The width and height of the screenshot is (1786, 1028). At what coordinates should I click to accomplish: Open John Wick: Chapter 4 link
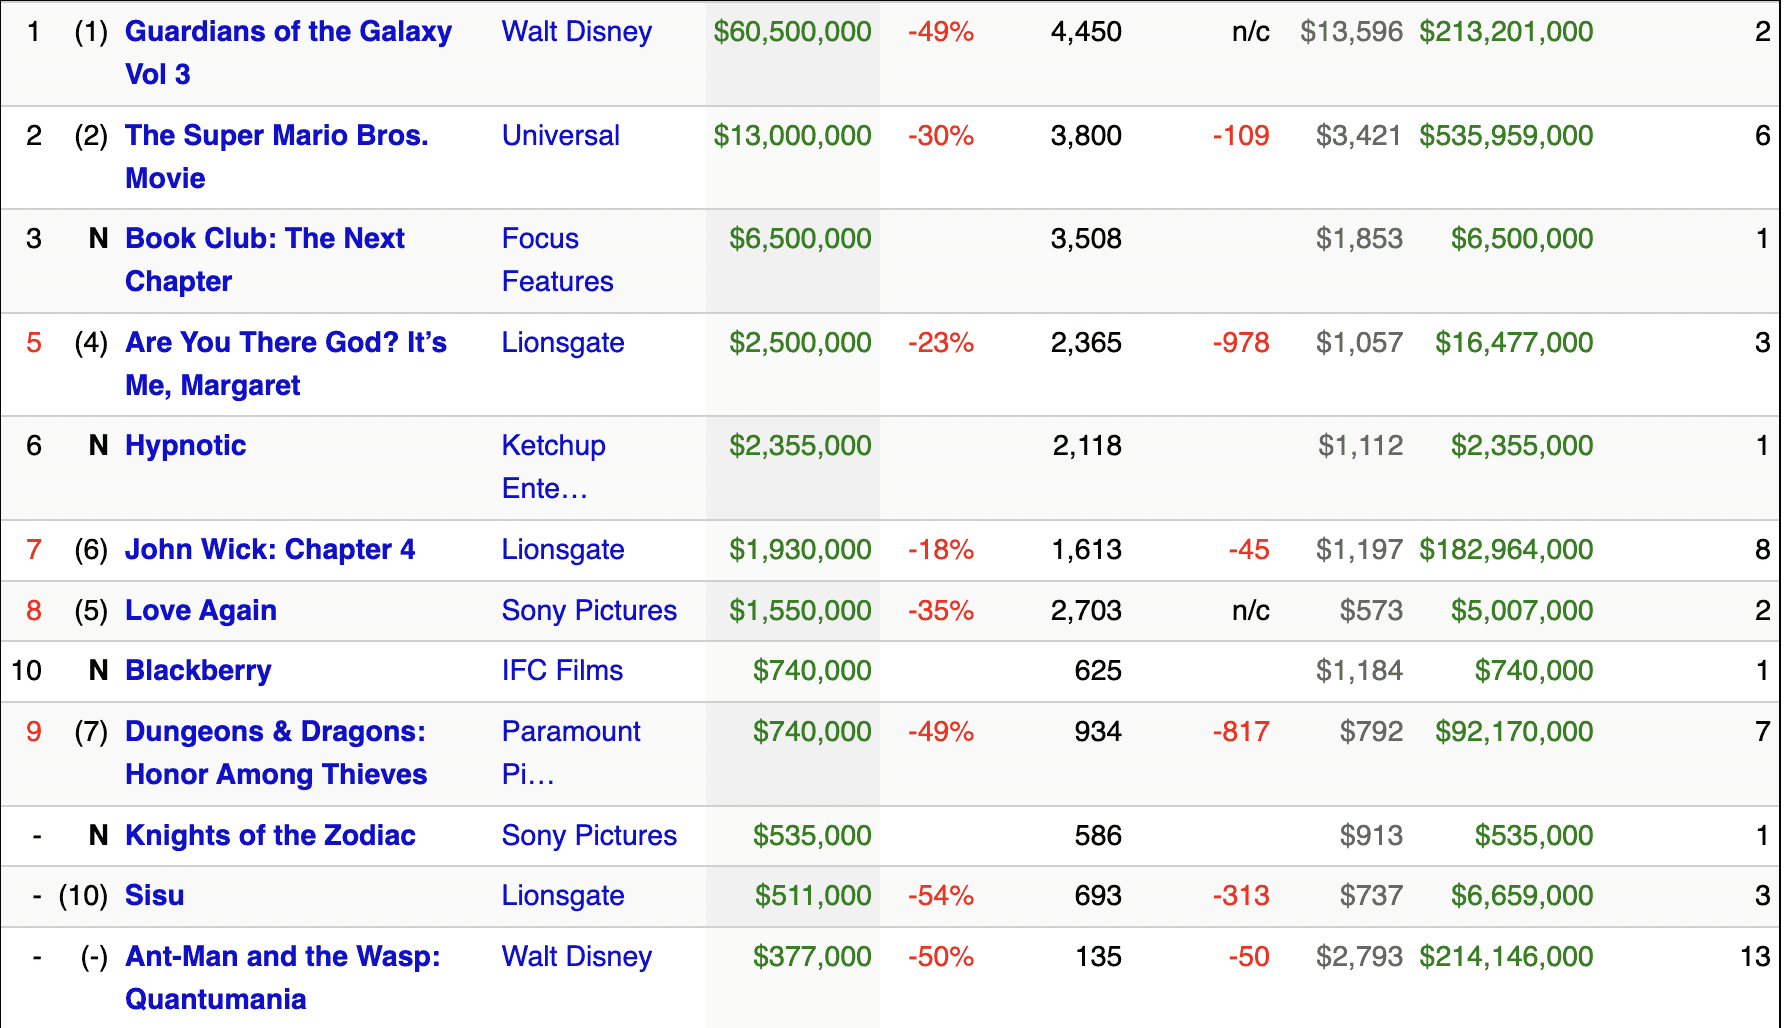pos(270,550)
